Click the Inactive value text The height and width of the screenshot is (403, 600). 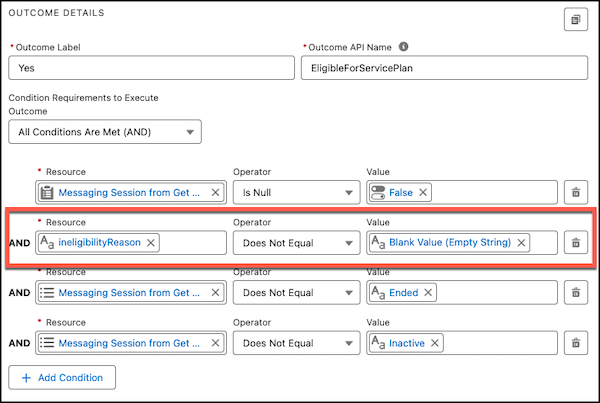click(x=407, y=343)
